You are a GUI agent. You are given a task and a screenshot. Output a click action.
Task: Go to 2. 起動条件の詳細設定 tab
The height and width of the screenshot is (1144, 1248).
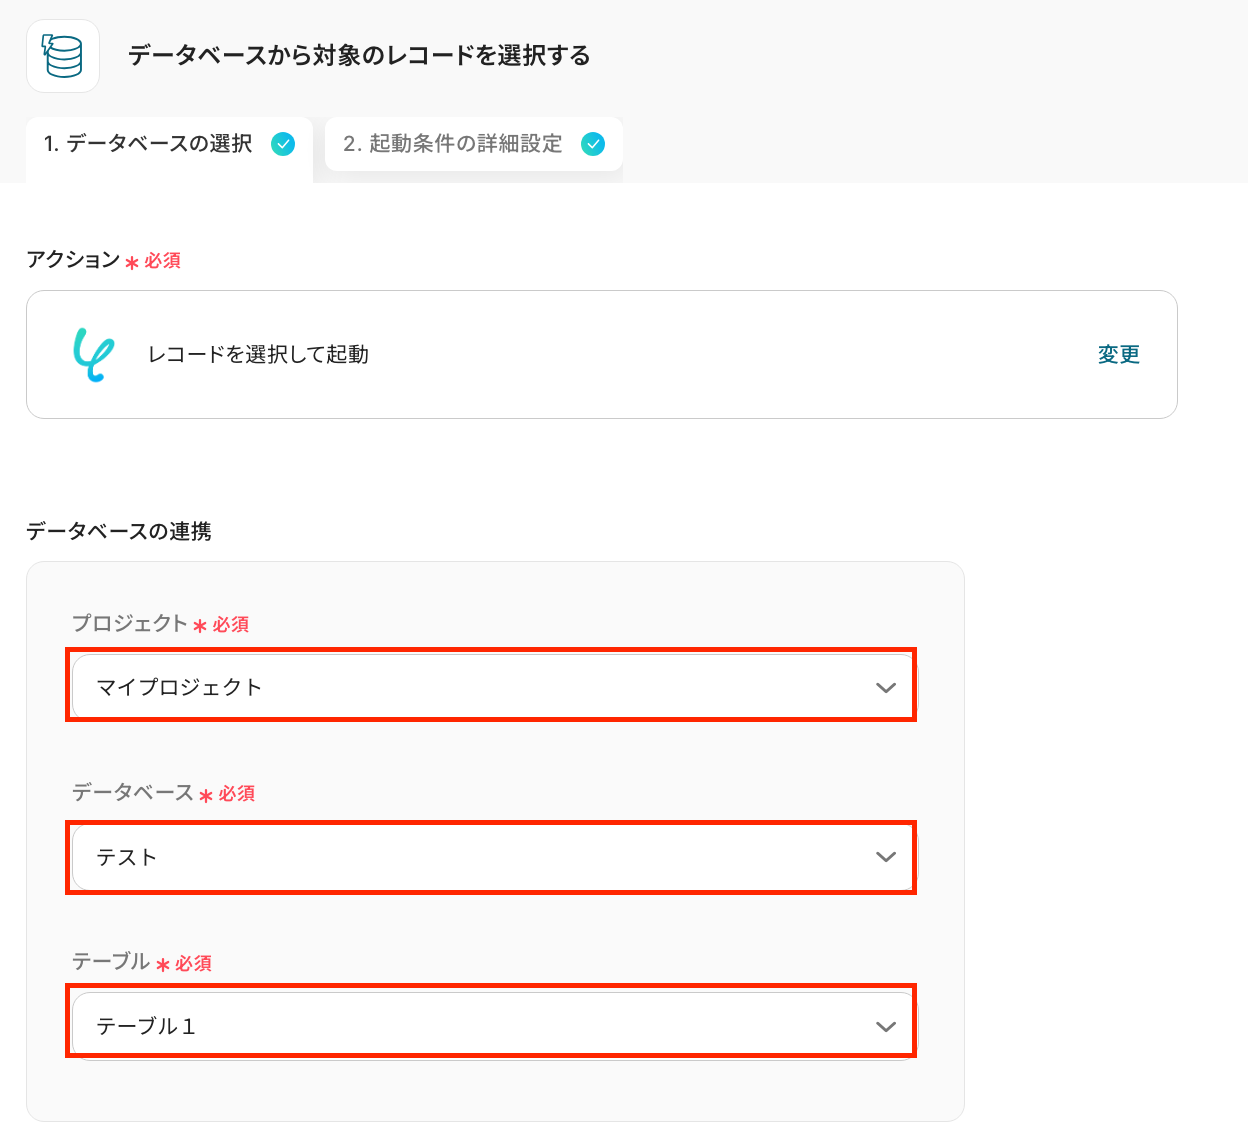point(452,144)
